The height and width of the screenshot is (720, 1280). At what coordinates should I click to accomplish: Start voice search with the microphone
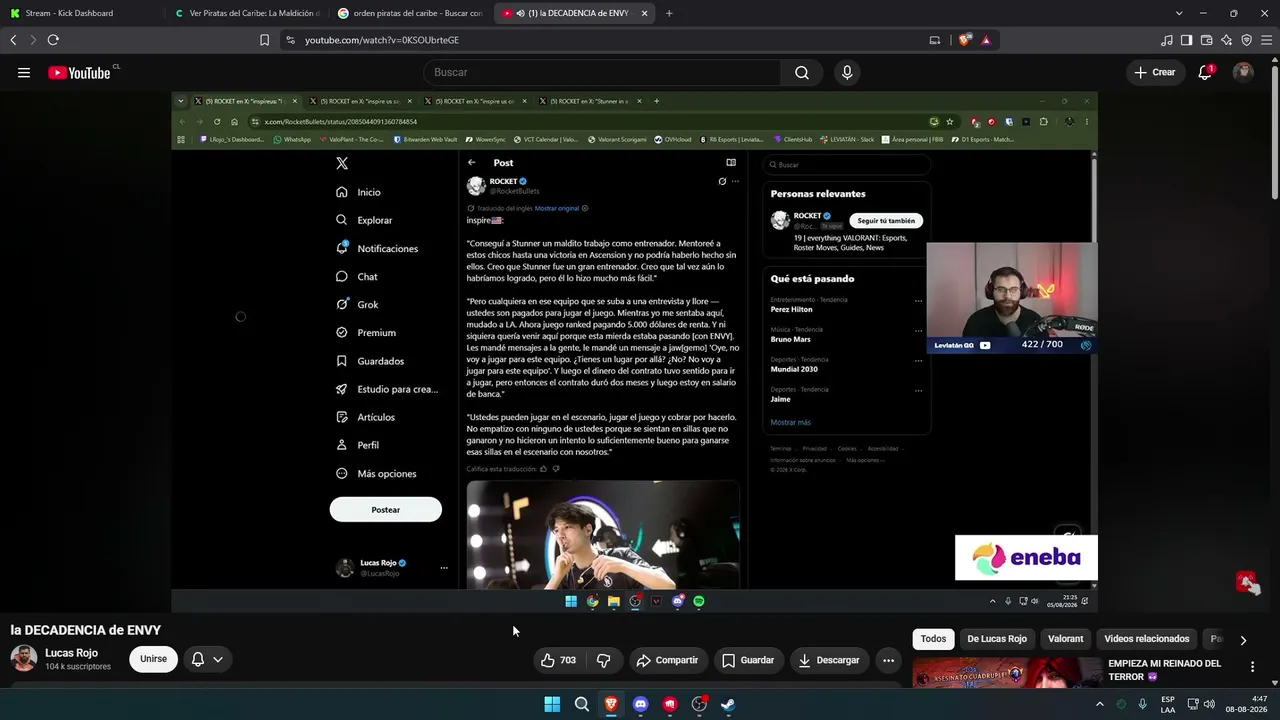coord(847,72)
